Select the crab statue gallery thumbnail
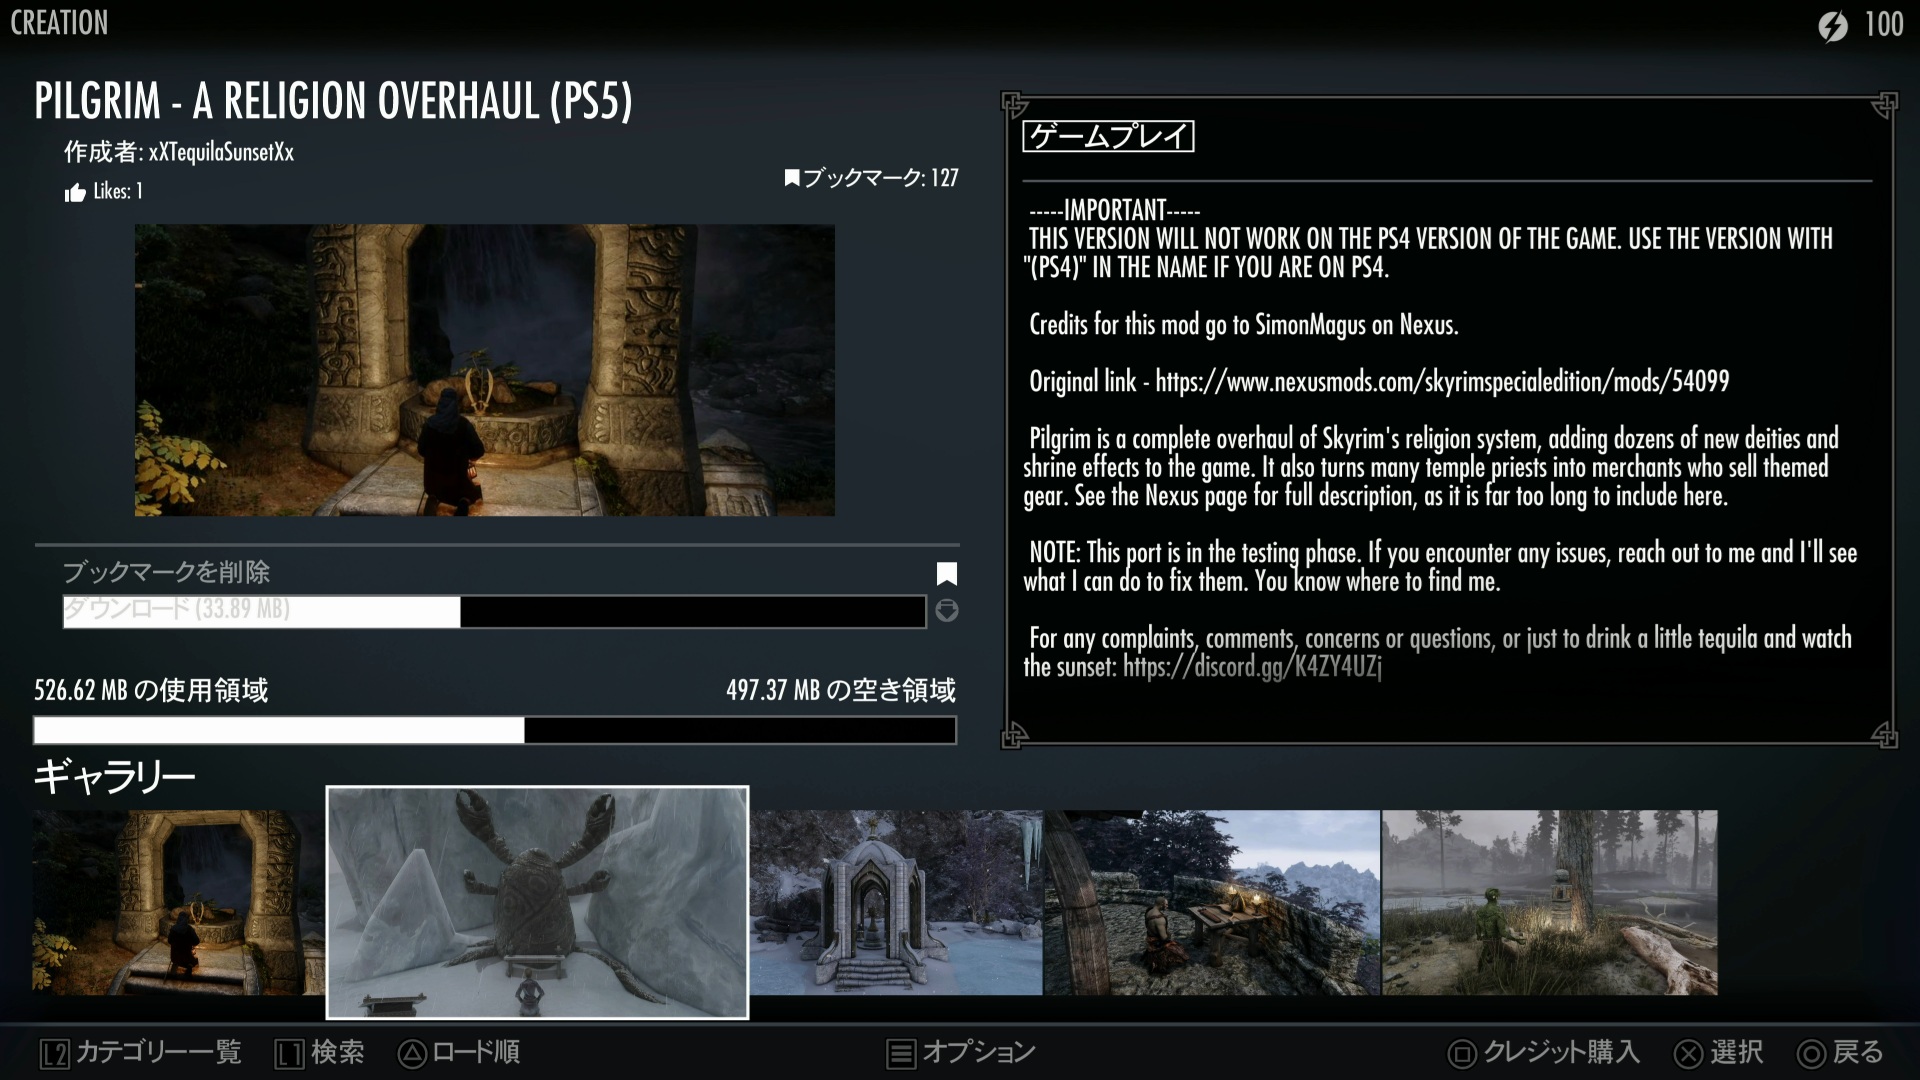Screen dimensions: 1920x1080 (537, 902)
